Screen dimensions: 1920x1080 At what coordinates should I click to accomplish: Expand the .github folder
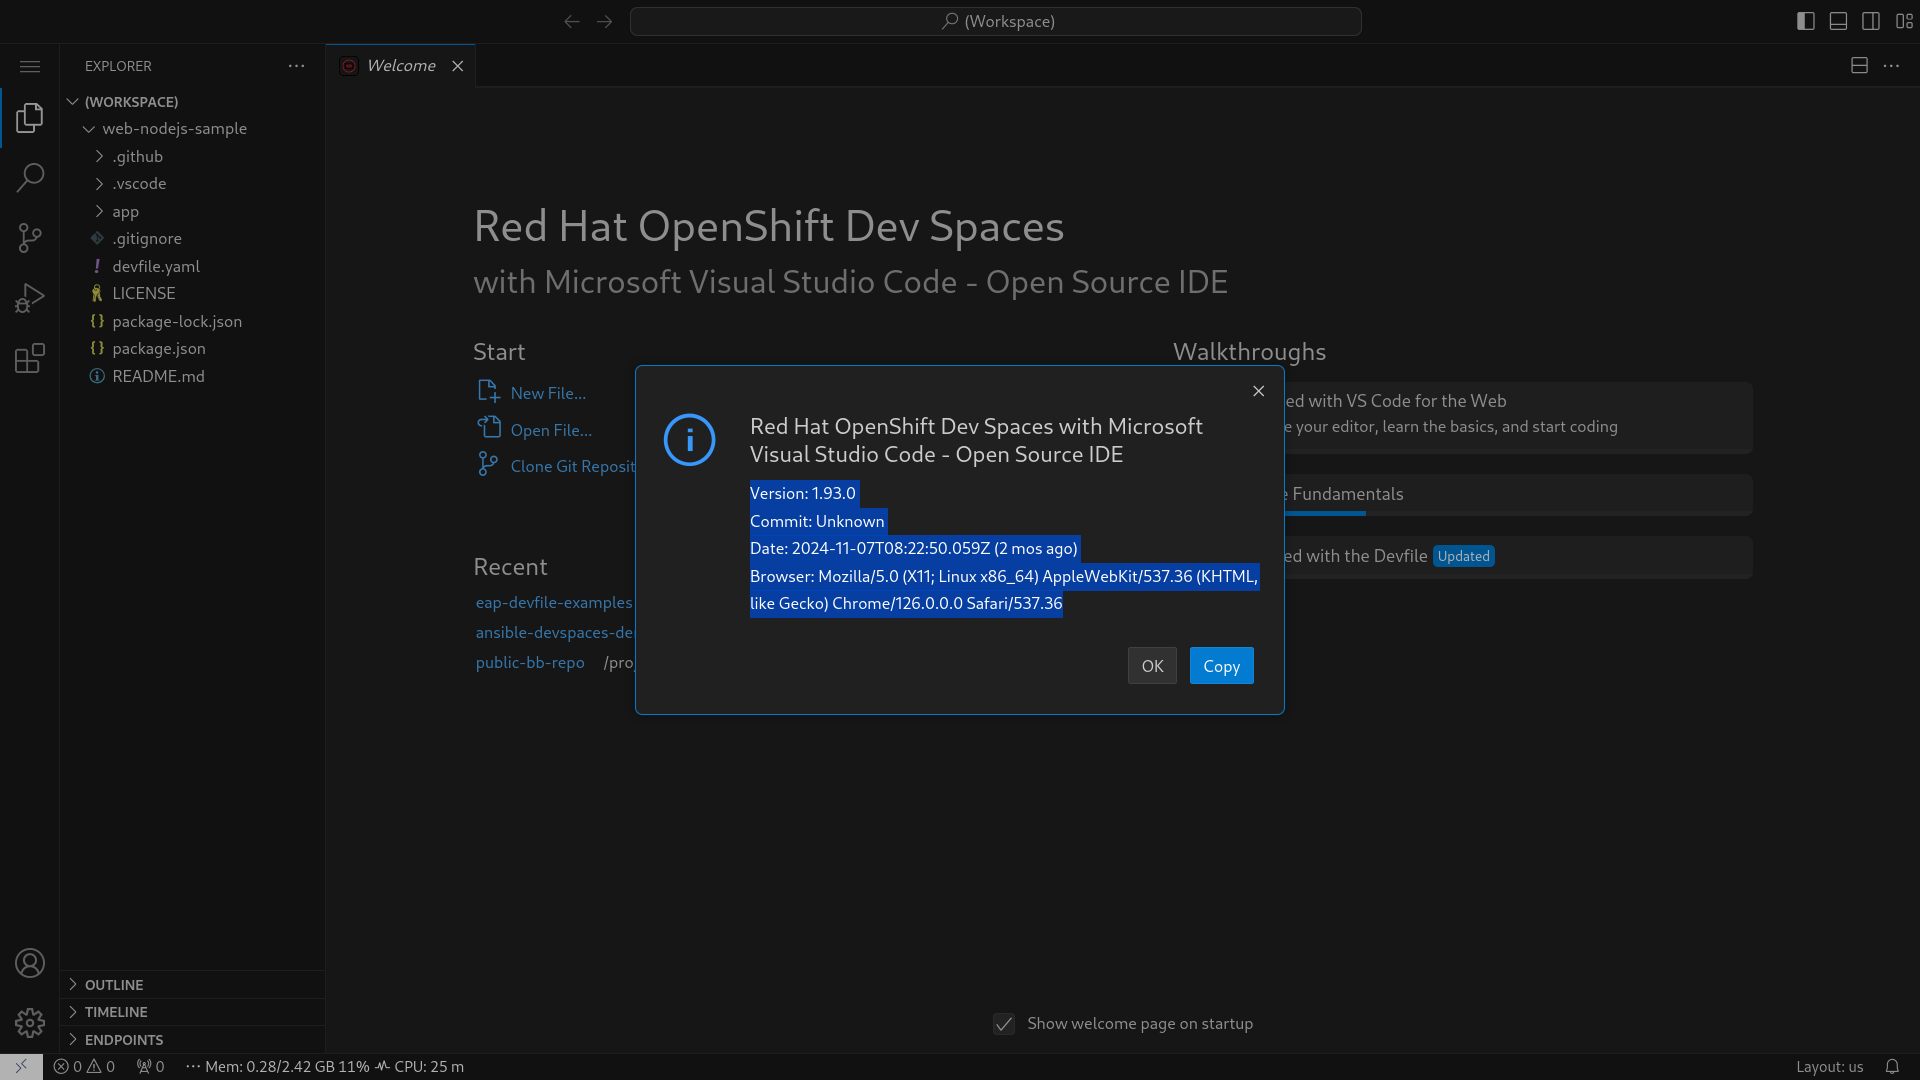(x=138, y=156)
